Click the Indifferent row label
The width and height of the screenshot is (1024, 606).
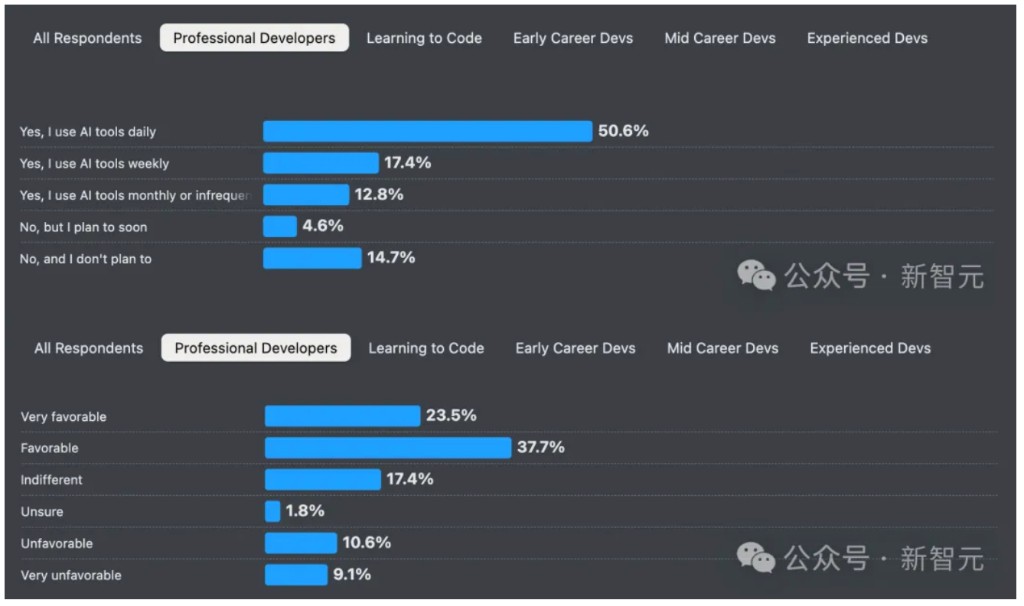click(52, 480)
